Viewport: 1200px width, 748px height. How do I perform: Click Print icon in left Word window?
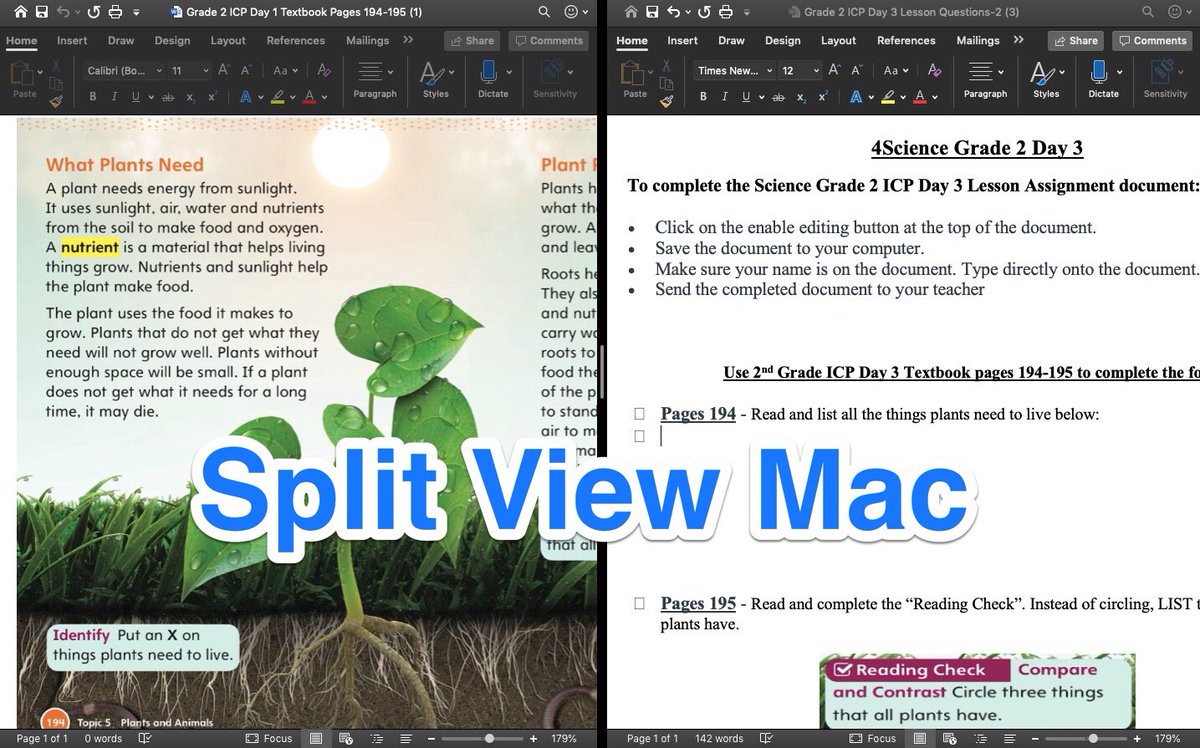pos(115,12)
